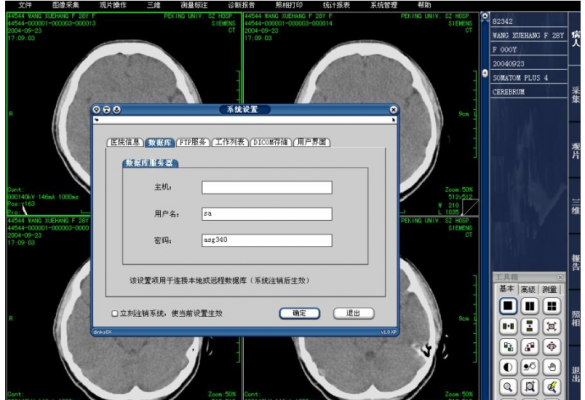Click the round button atop right panel strip
Viewport: 585px width, 400px height.
tap(485, 16)
